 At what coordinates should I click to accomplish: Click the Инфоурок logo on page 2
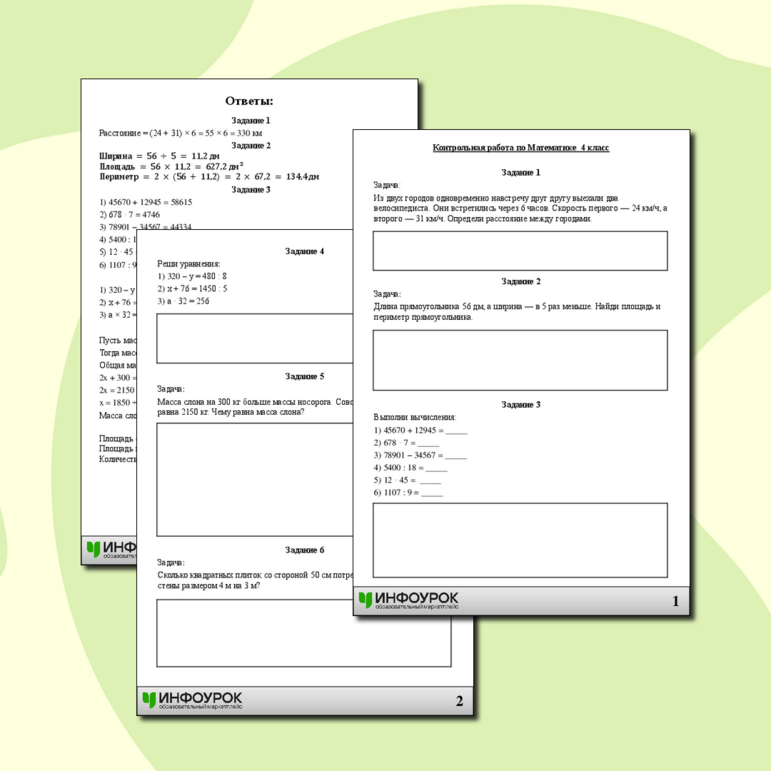point(192,700)
